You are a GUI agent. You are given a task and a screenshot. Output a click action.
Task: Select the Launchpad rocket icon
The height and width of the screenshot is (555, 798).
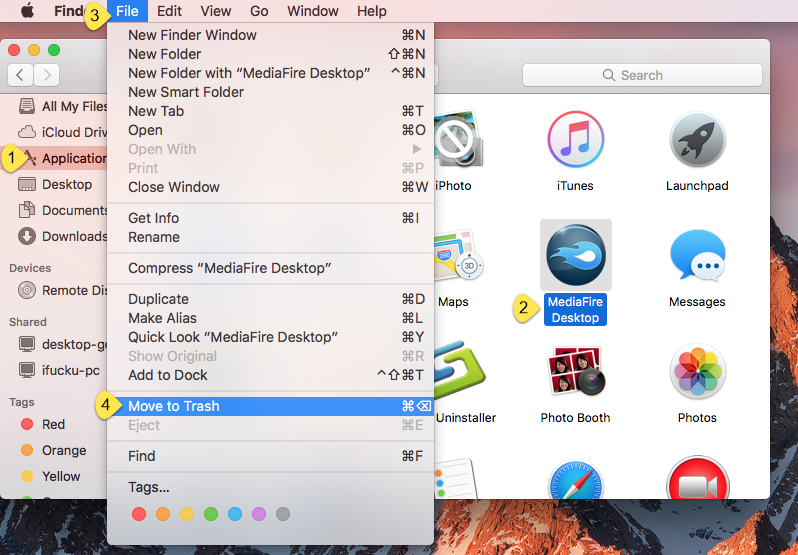click(697, 139)
